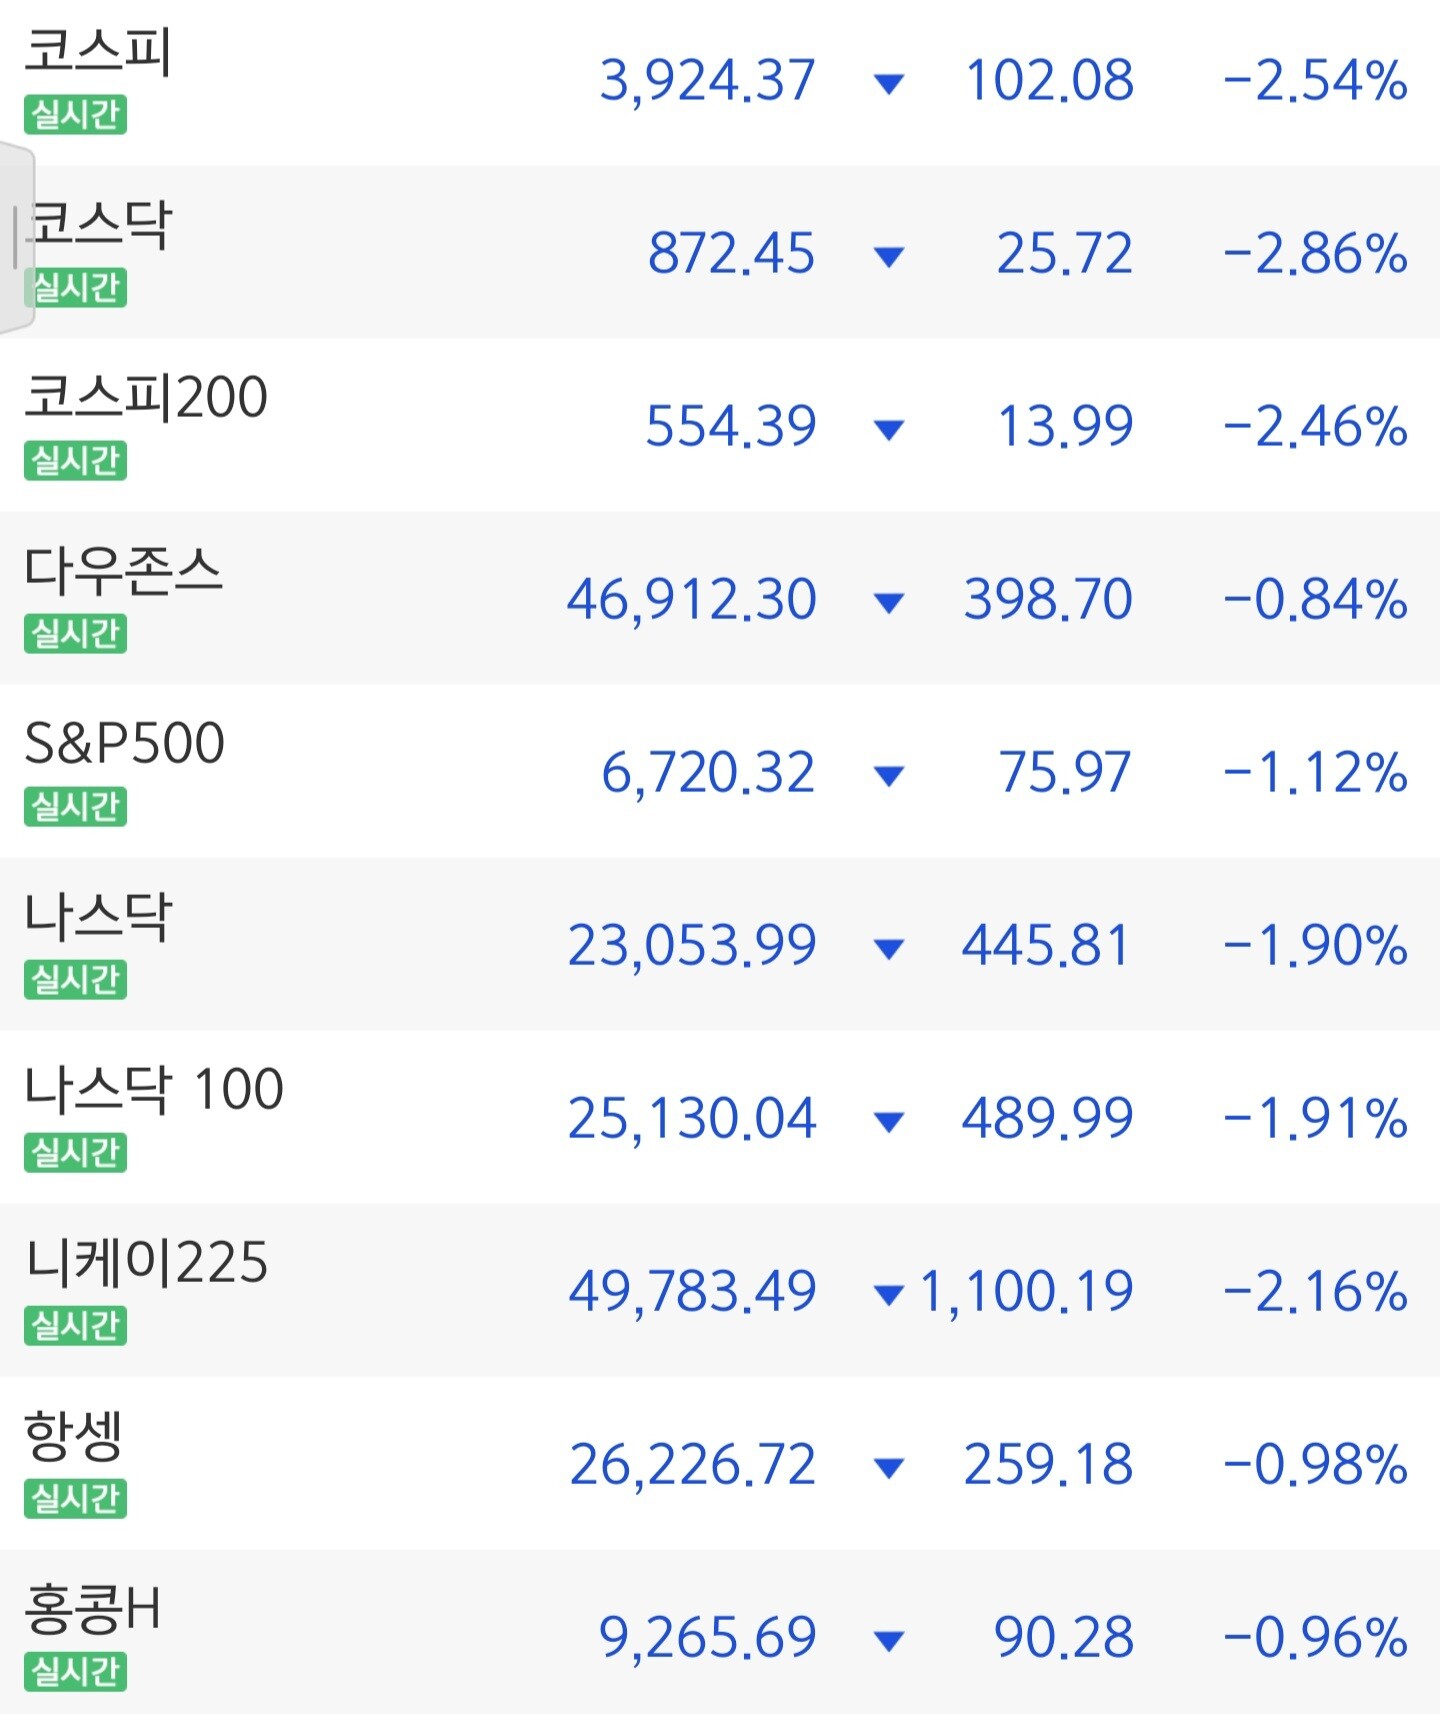Click the 홍콩H change rate -0.96%
Image resolution: width=1440 pixels, height=1714 pixels.
click(x=1315, y=1638)
